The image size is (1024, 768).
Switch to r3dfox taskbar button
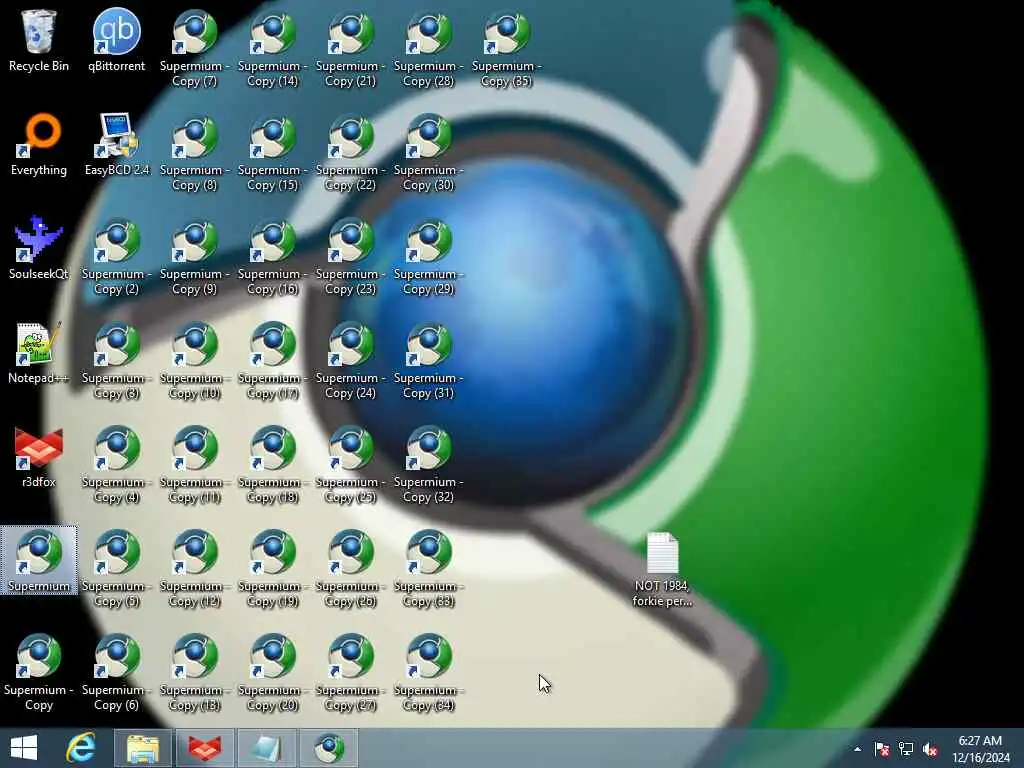pos(205,748)
